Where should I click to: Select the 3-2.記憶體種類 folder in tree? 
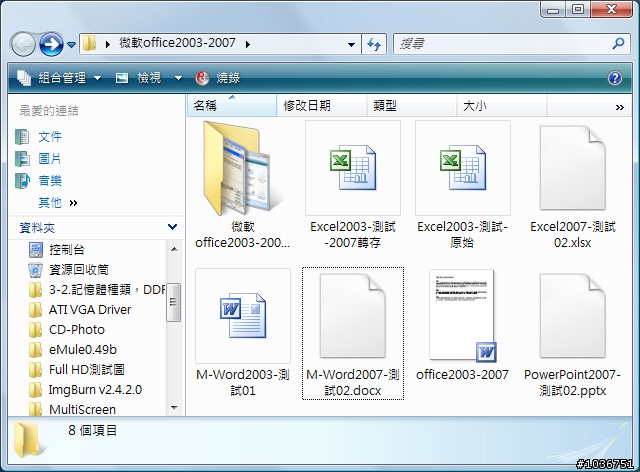click(107, 289)
